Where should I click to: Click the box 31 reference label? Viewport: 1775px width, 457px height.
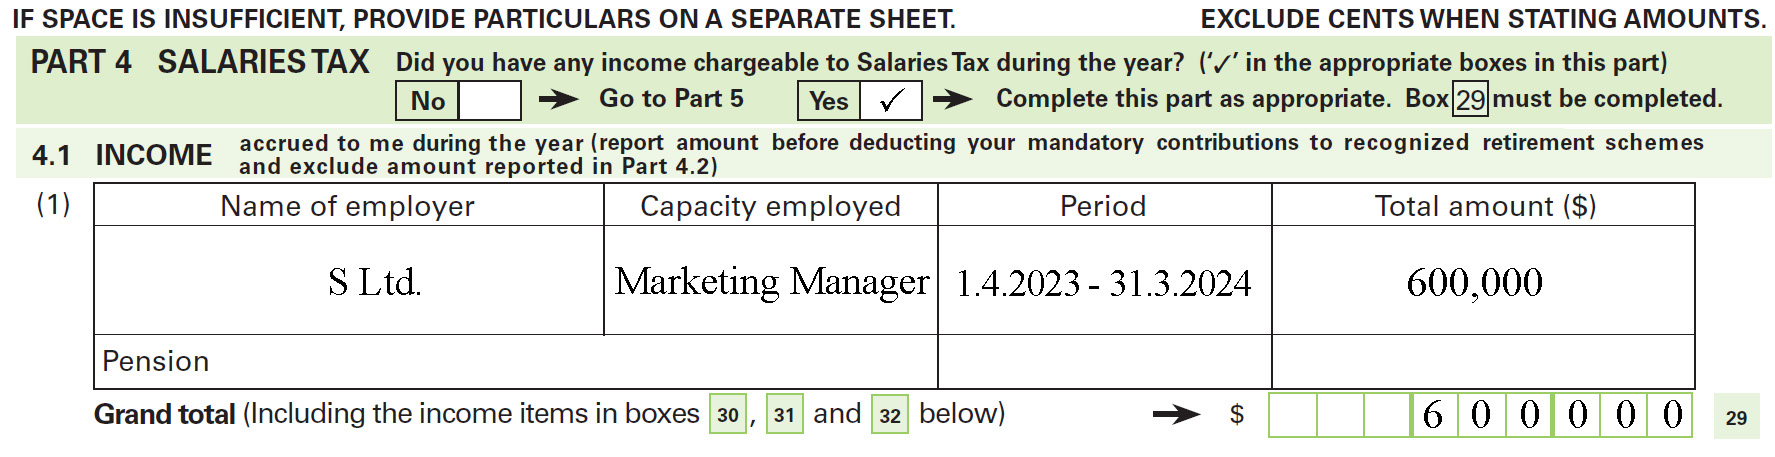[x=785, y=415]
